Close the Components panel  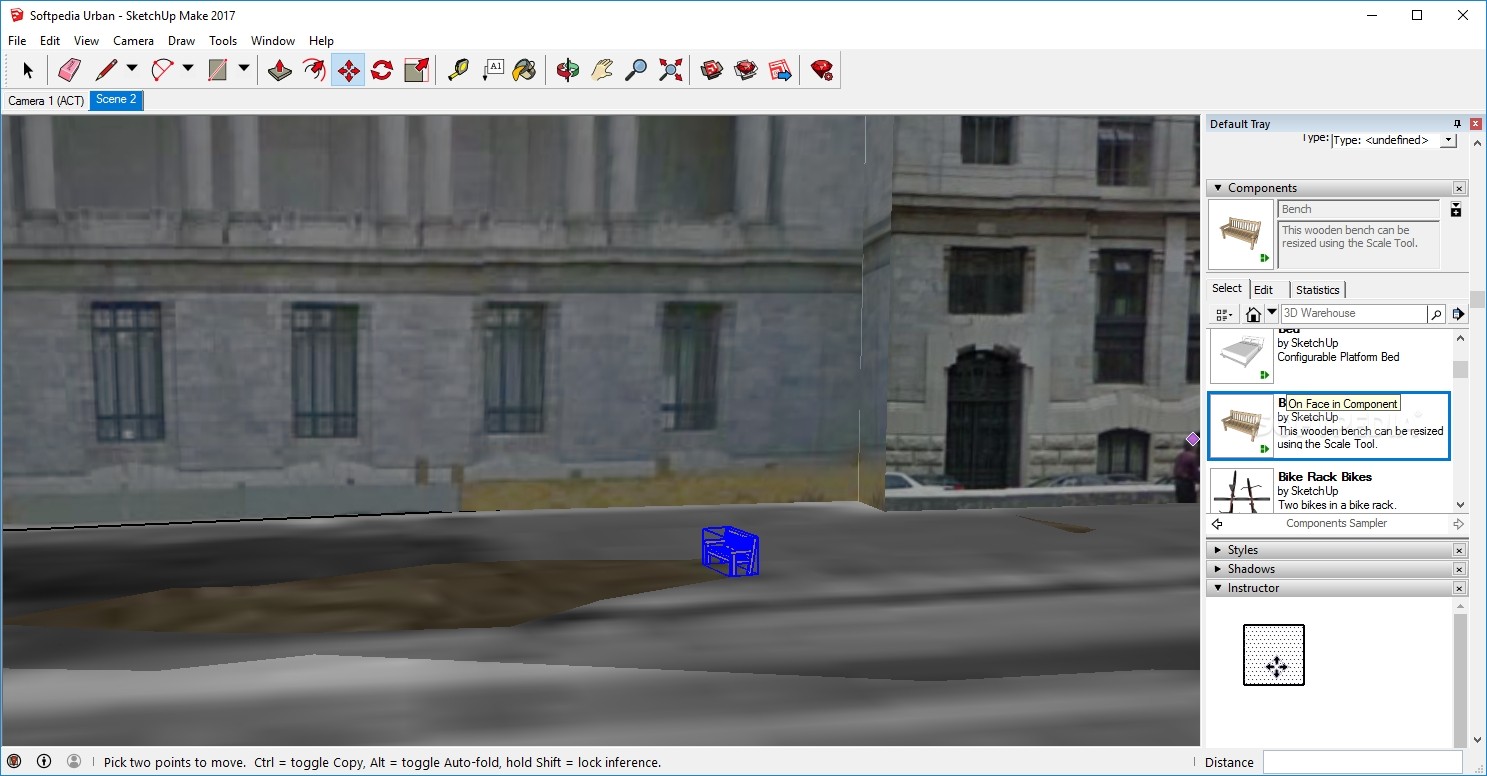coord(1459,188)
